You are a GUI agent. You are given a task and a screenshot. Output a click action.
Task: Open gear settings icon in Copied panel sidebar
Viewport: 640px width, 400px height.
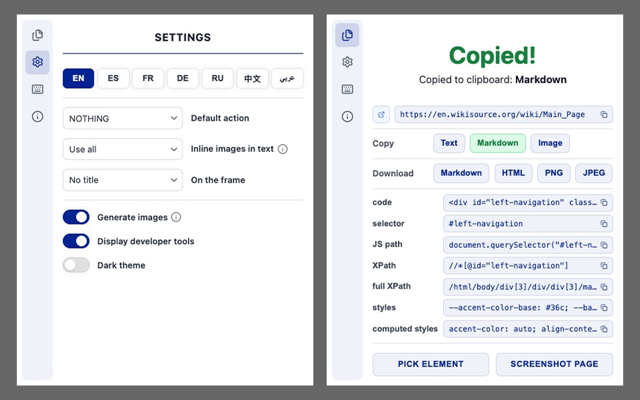[x=347, y=62]
